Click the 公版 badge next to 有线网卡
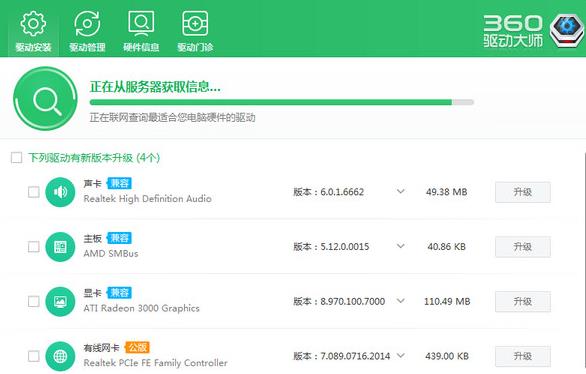 [x=137, y=347]
